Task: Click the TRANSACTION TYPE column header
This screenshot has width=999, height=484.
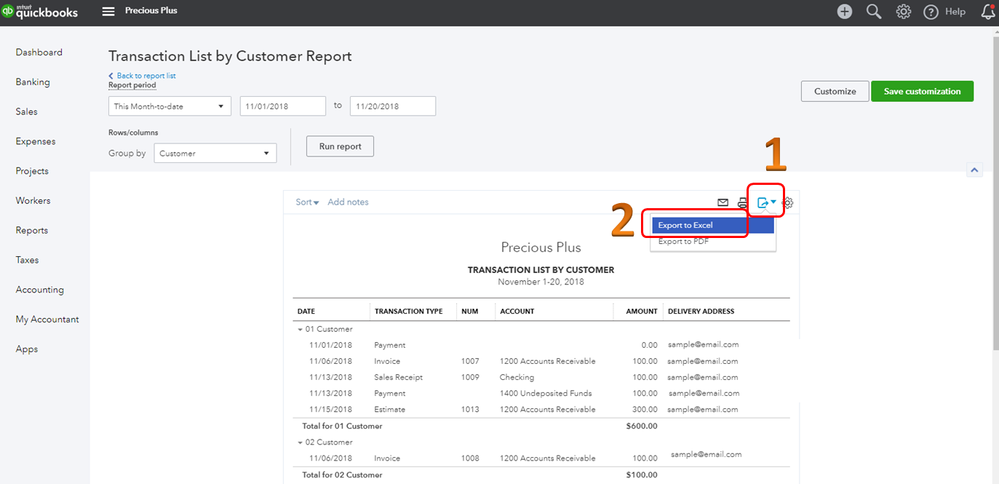Action: (x=408, y=311)
